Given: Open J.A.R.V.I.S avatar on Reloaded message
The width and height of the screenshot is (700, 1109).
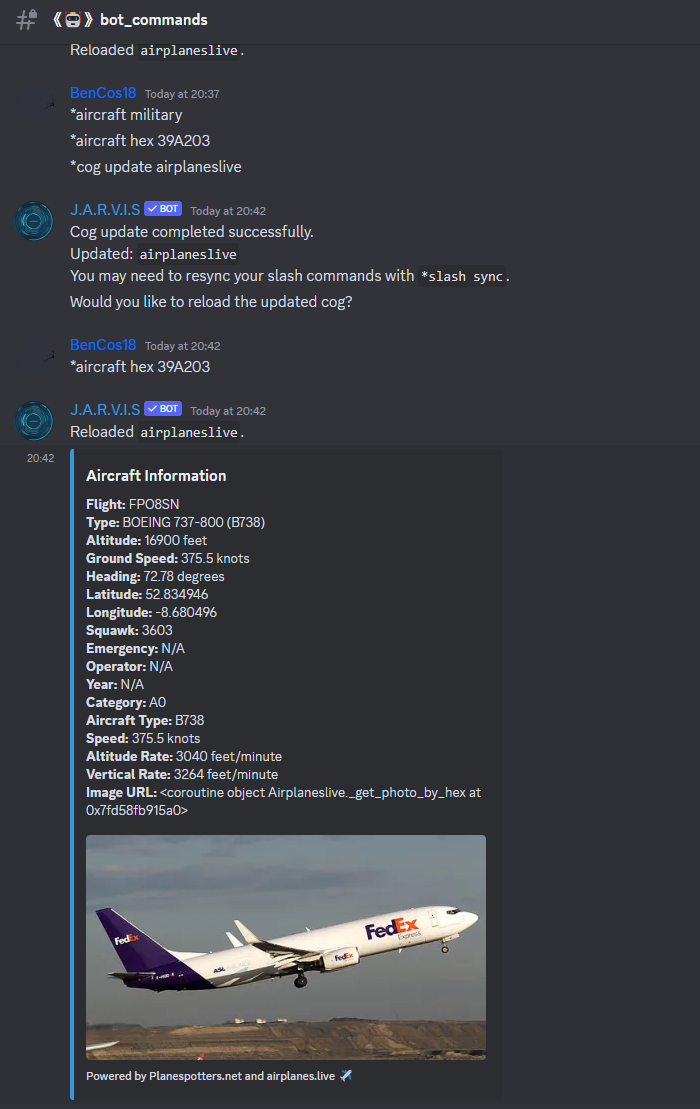Looking at the screenshot, I should click(34, 421).
